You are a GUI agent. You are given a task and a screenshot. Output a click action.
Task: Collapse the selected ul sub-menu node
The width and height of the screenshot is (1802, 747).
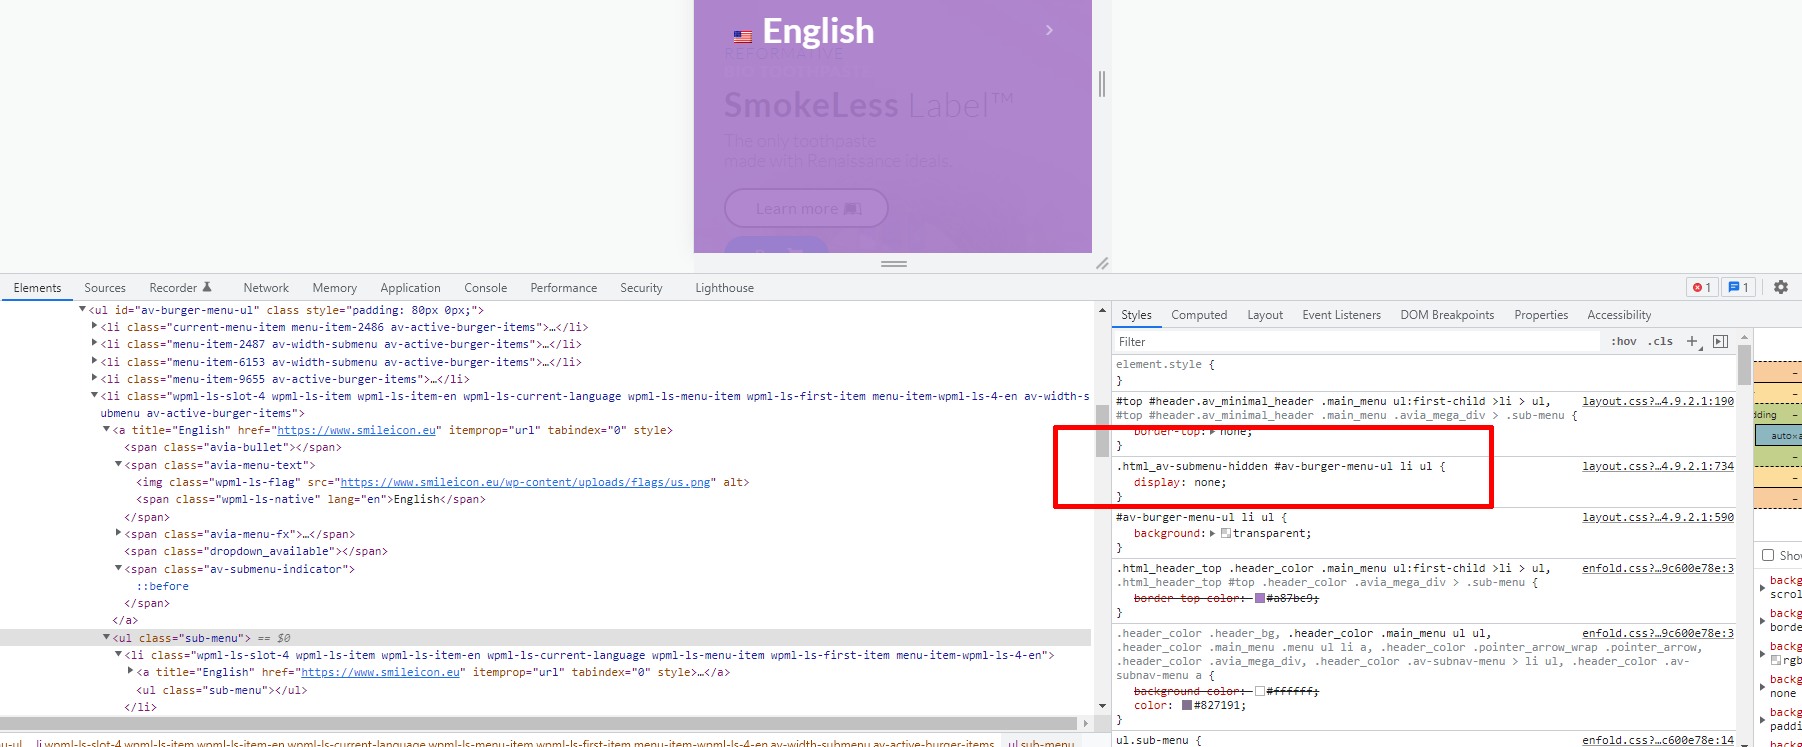point(106,638)
